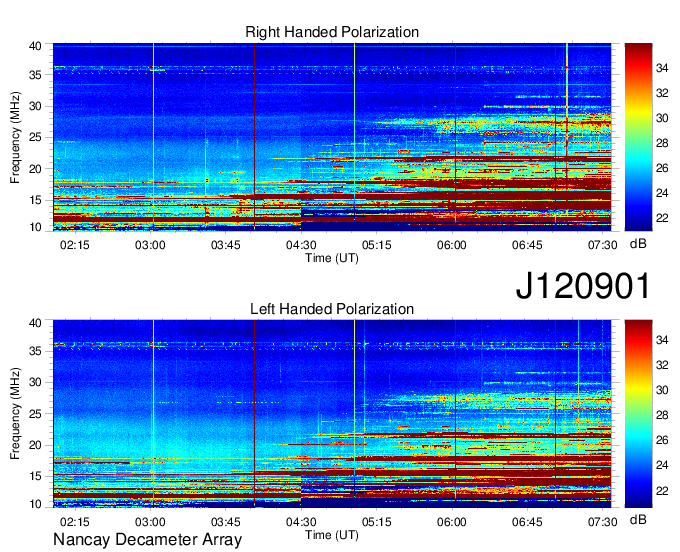This screenshot has width=680, height=552.
Task: Click the 'J120901' observation label
Action: click(583, 286)
